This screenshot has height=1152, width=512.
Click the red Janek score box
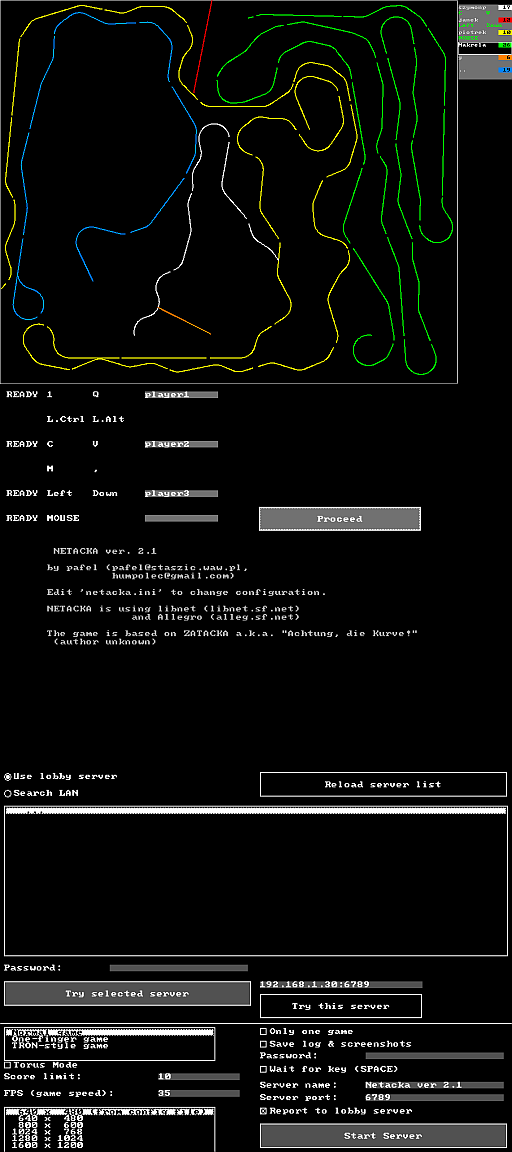[x=505, y=20]
